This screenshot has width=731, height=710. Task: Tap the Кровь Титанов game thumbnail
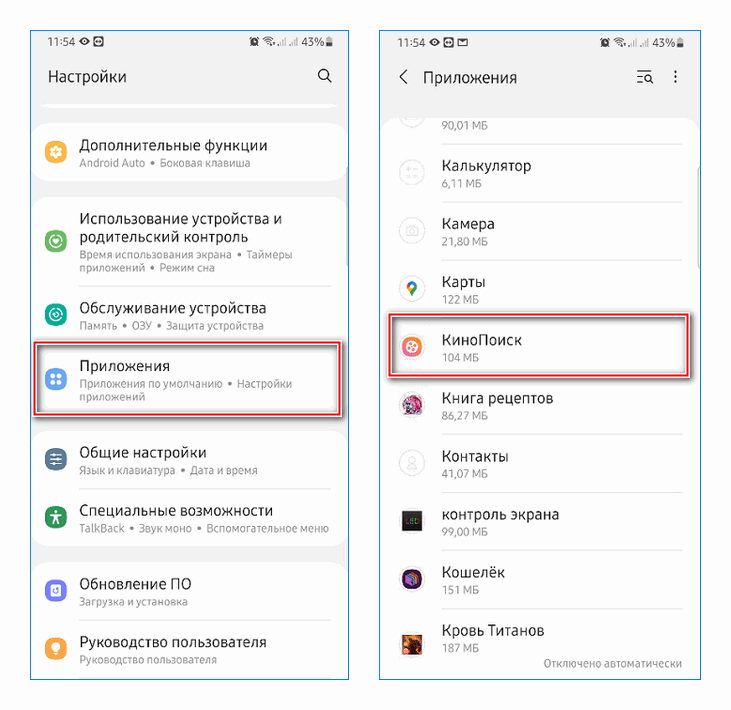(x=412, y=644)
